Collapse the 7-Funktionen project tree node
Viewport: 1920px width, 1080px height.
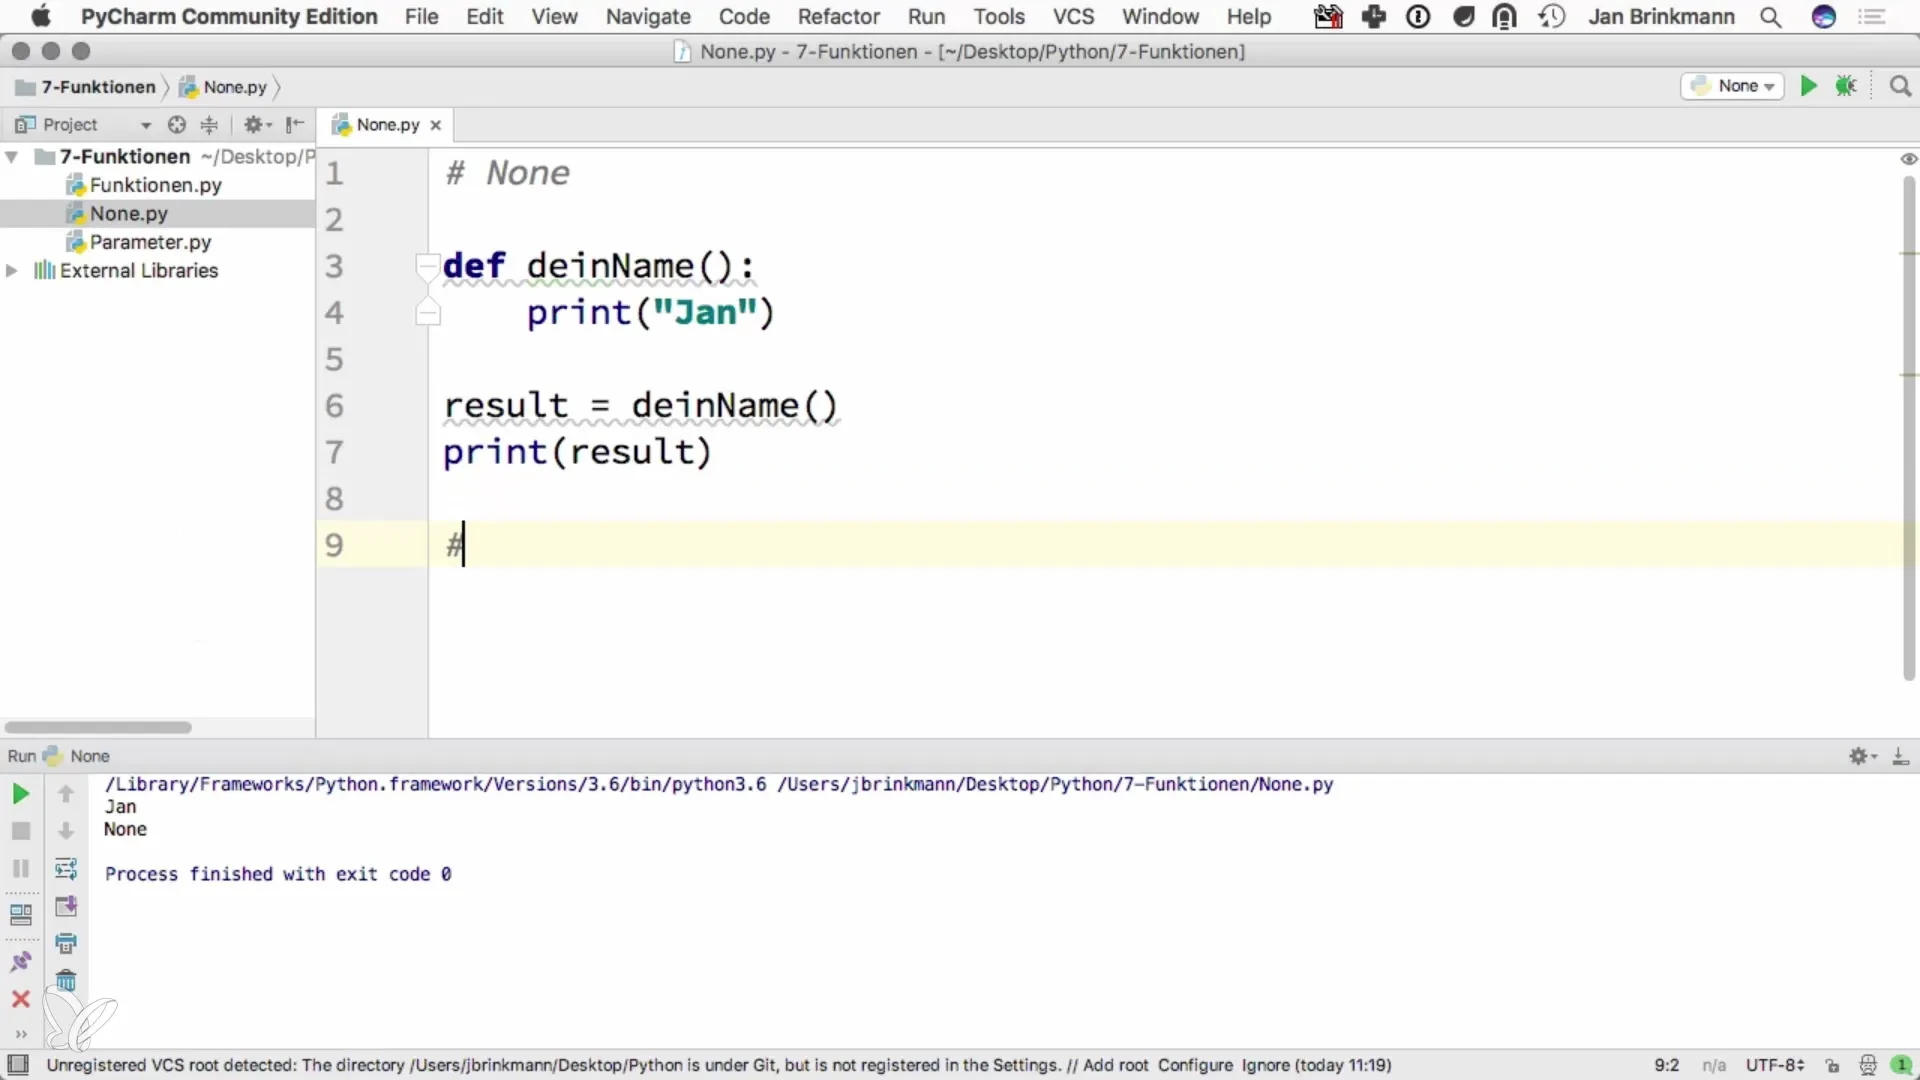pyautogui.click(x=12, y=157)
